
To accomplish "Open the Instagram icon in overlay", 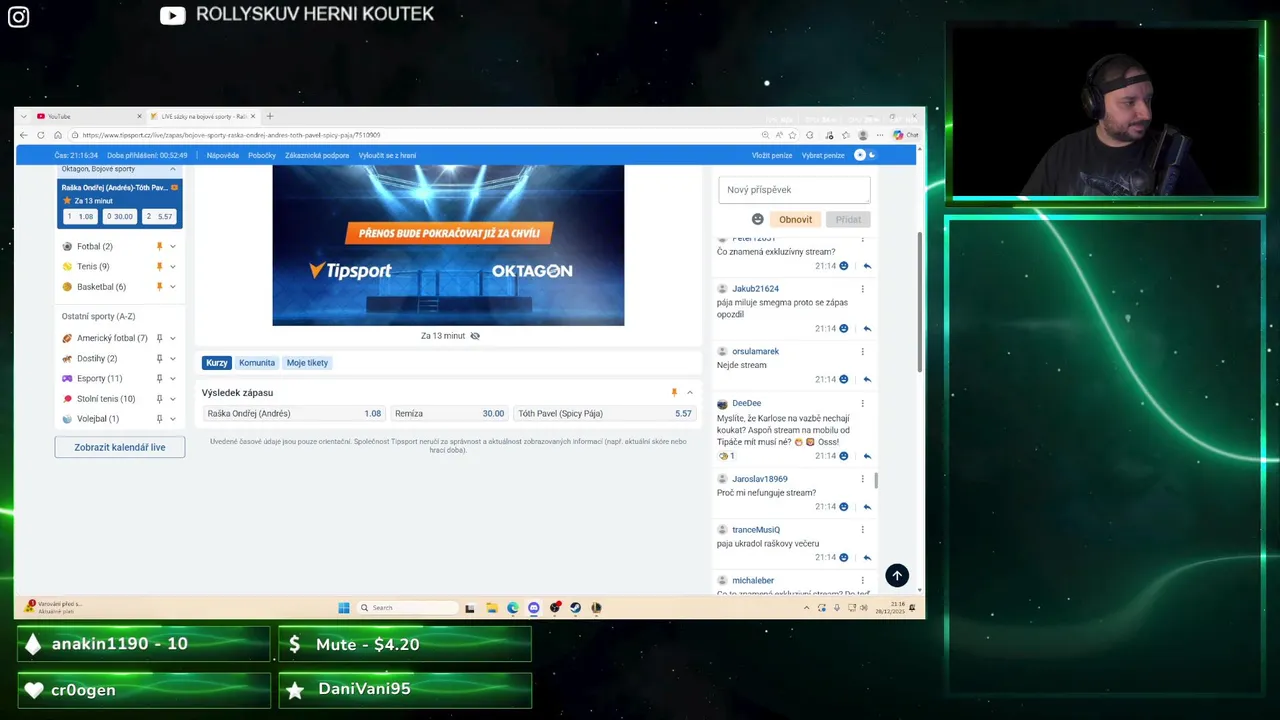I will pyautogui.click(x=18, y=16).
